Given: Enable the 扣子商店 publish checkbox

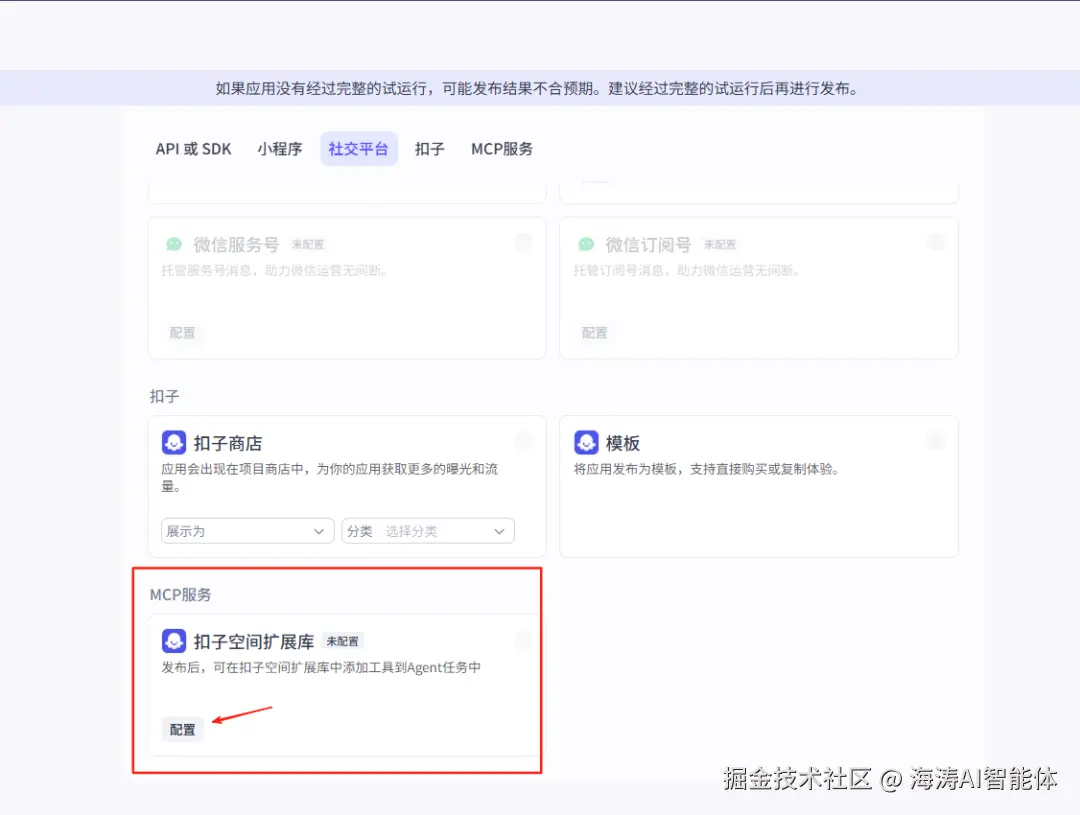Looking at the screenshot, I should click(523, 441).
